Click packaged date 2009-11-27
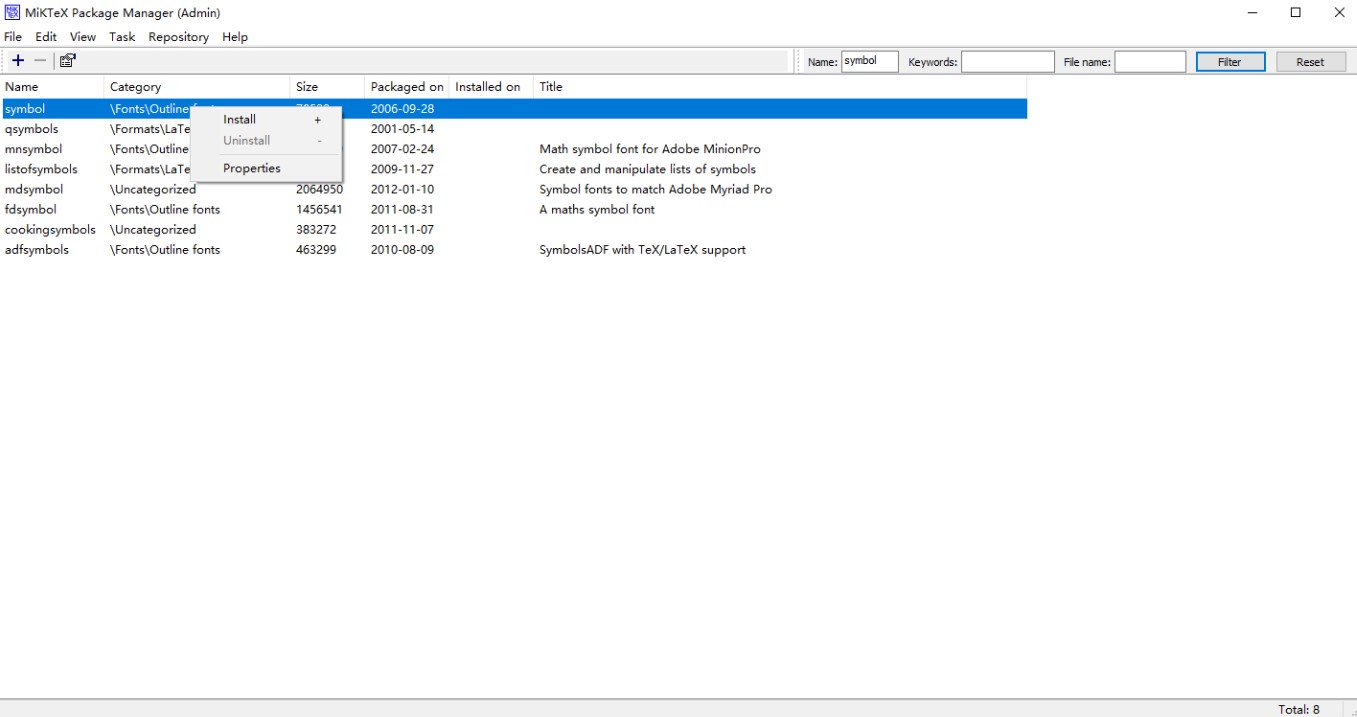 pyautogui.click(x=402, y=169)
